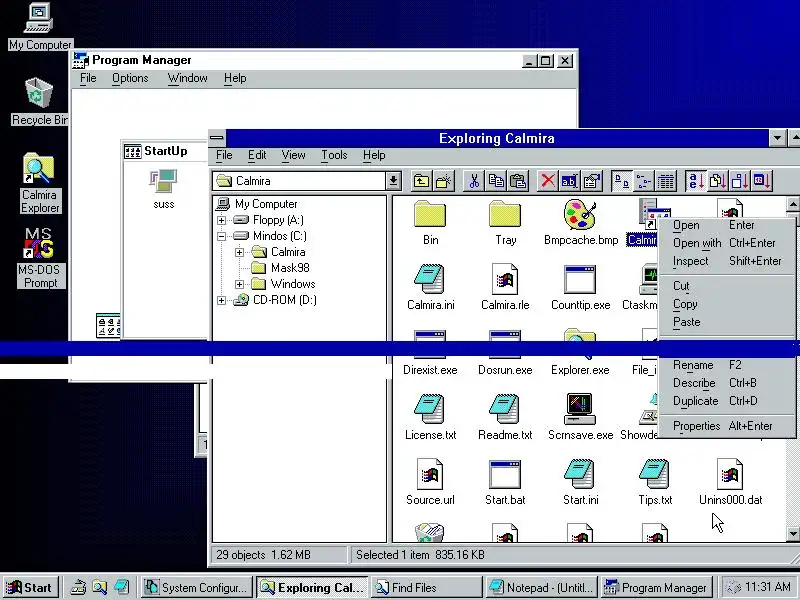Open the Calmira folder dropdown arrow
Screen dimensions: 800x600
393,181
